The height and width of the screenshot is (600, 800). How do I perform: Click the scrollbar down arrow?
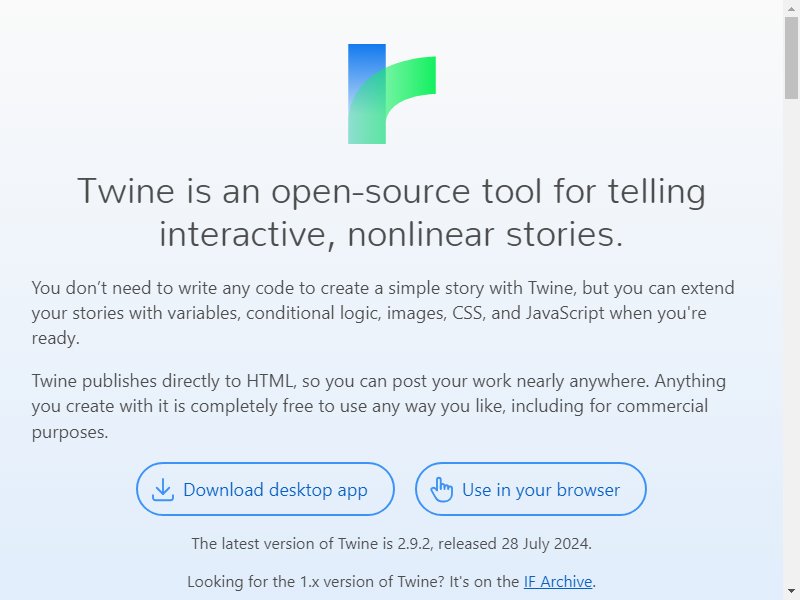click(792, 592)
